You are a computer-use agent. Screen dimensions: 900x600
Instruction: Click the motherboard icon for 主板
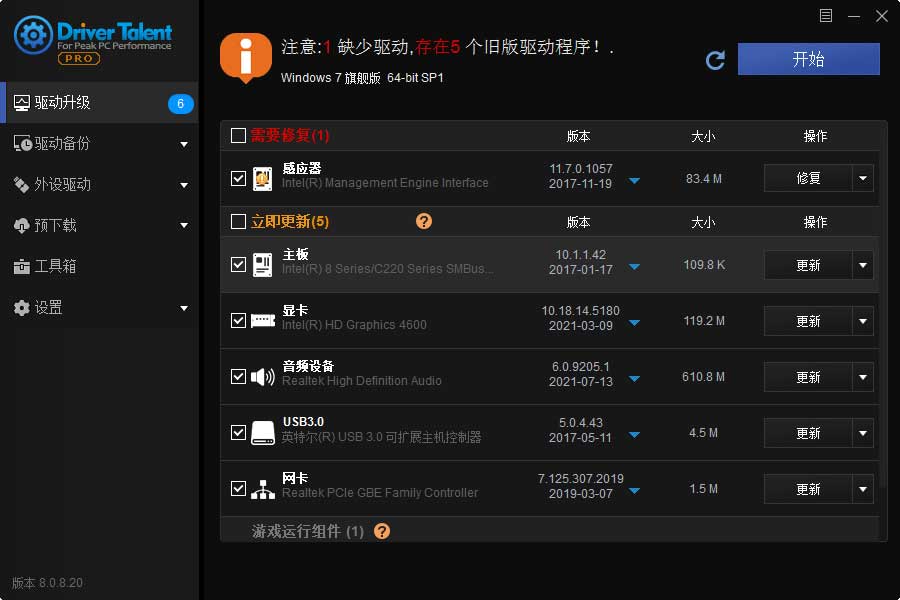[x=262, y=265]
